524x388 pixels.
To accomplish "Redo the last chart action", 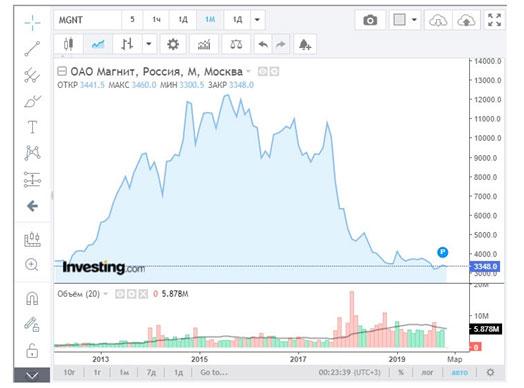I will coord(281,44).
